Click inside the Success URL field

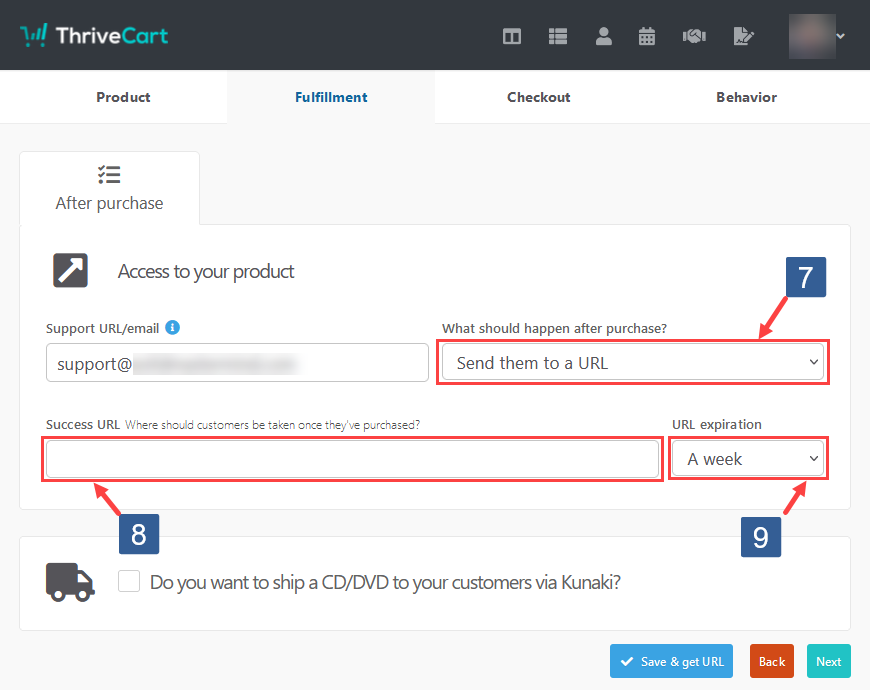click(352, 458)
